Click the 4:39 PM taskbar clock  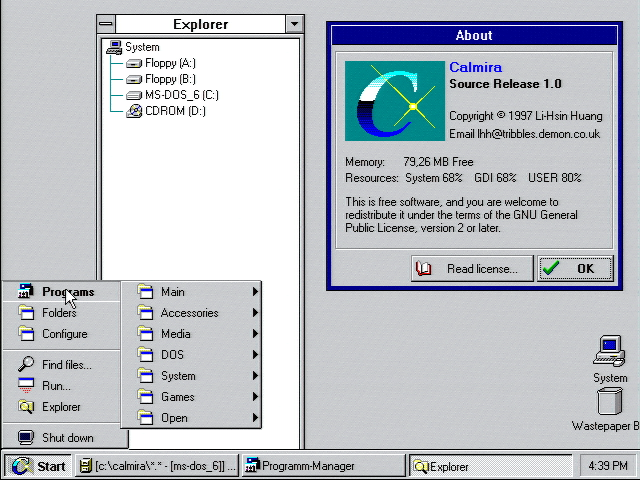[x=606, y=466]
